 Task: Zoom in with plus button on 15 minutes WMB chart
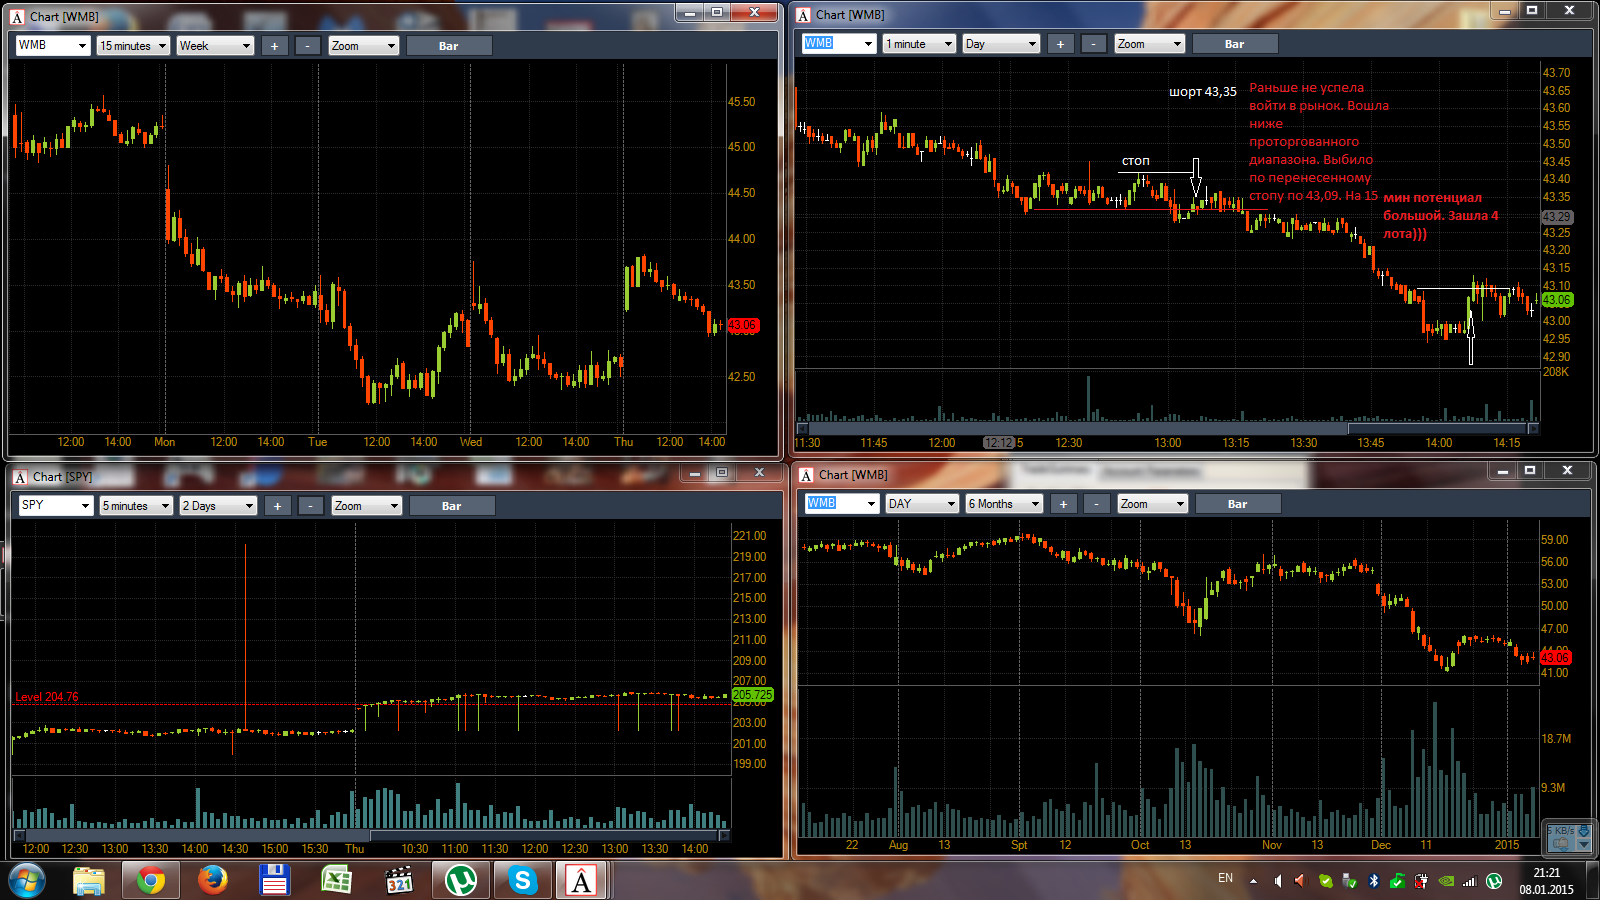275,46
